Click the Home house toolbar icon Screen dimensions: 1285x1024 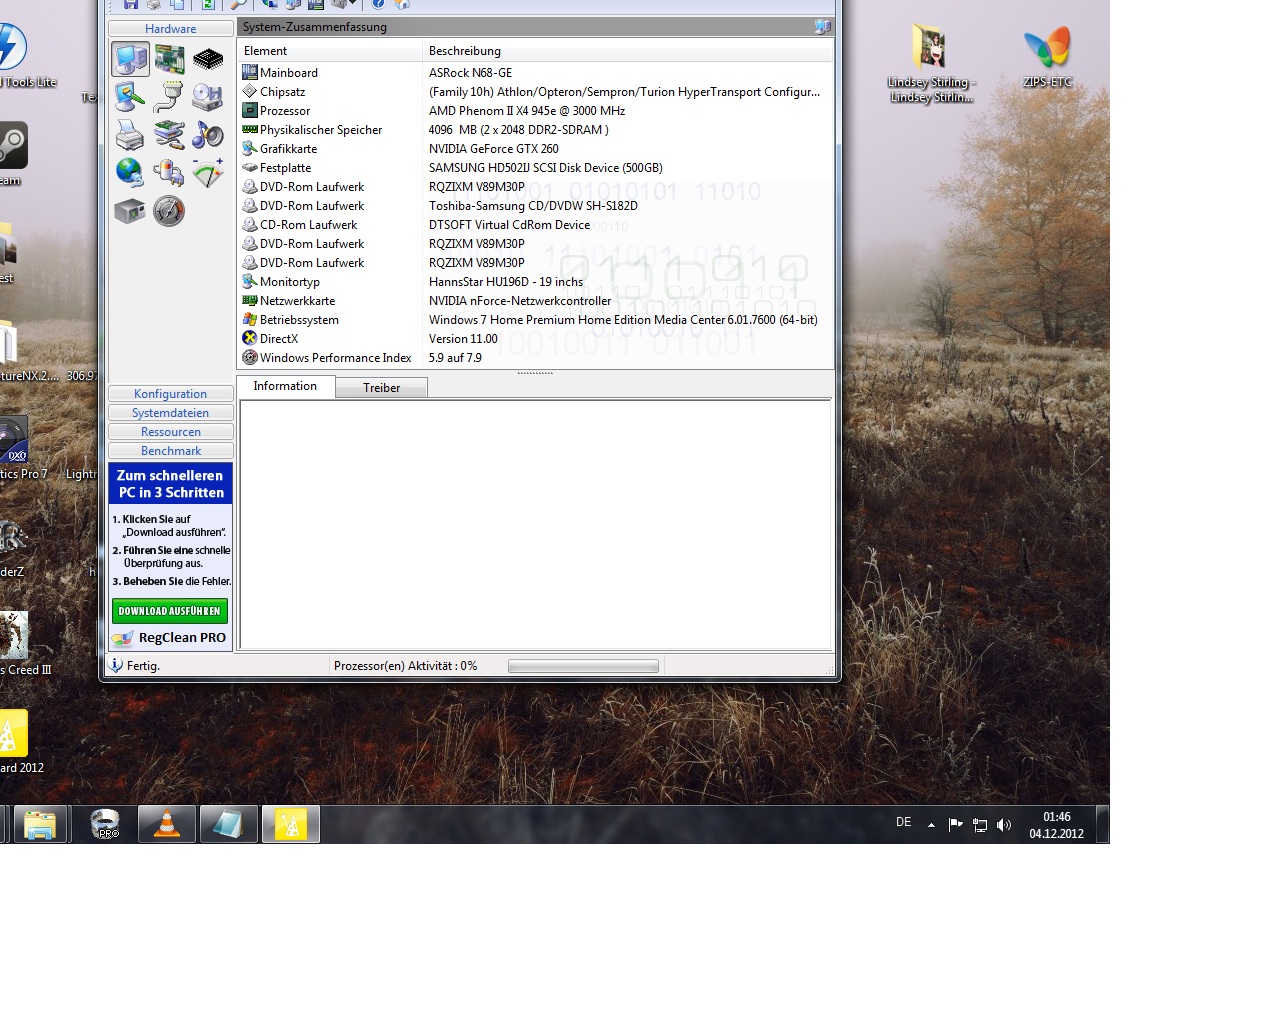point(401,4)
